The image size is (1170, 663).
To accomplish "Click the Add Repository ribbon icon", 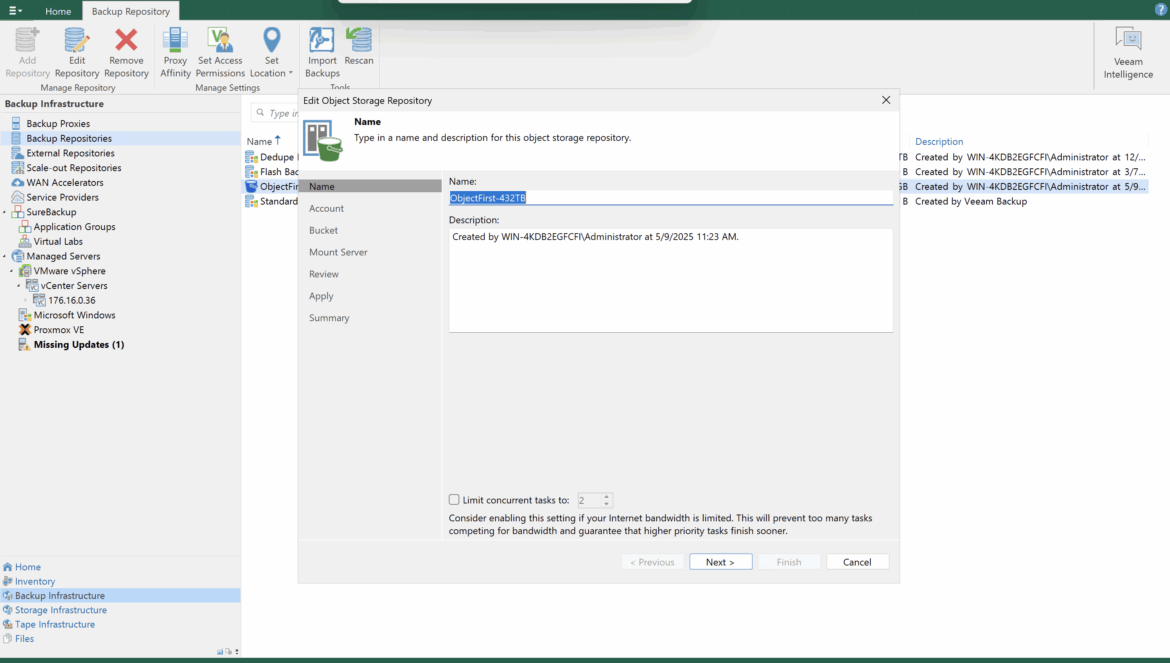I will (27, 52).
